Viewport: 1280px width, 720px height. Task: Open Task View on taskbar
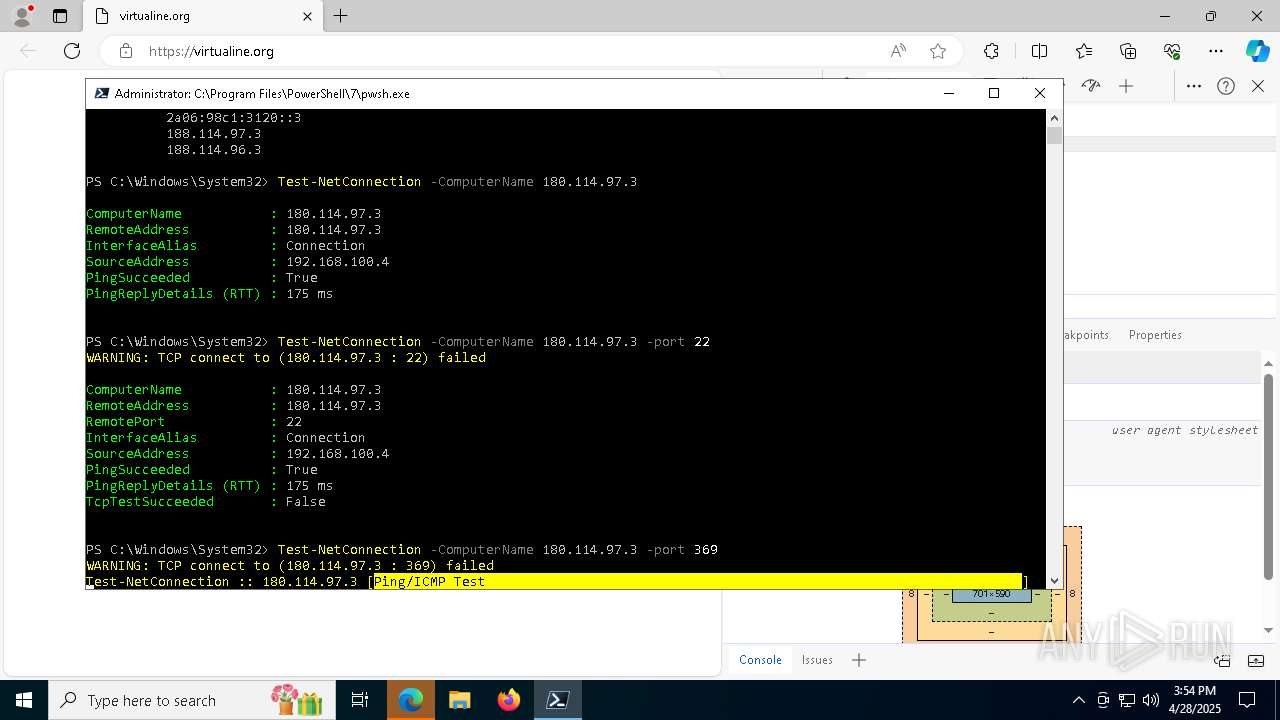coord(360,700)
